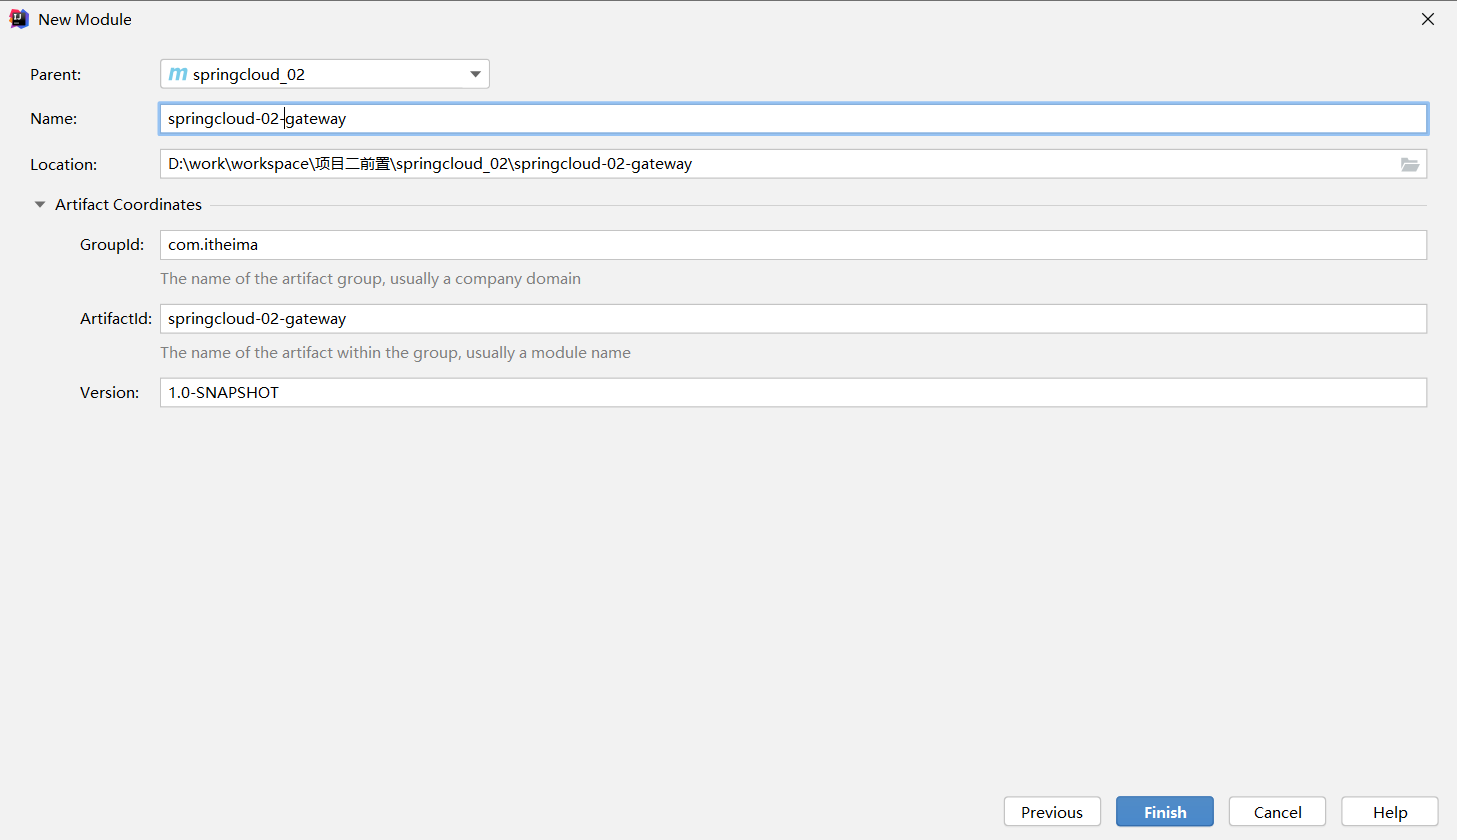The image size is (1457, 840).
Task: Collapse the Artifact Coordinates section
Action: click(x=40, y=204)
